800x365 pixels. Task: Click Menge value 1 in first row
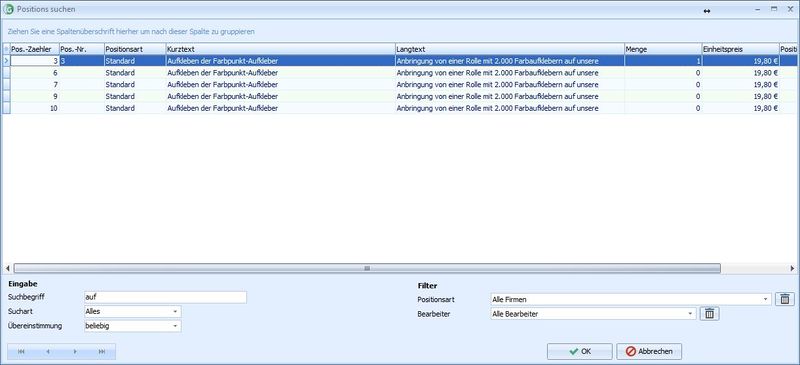(663, 61)
